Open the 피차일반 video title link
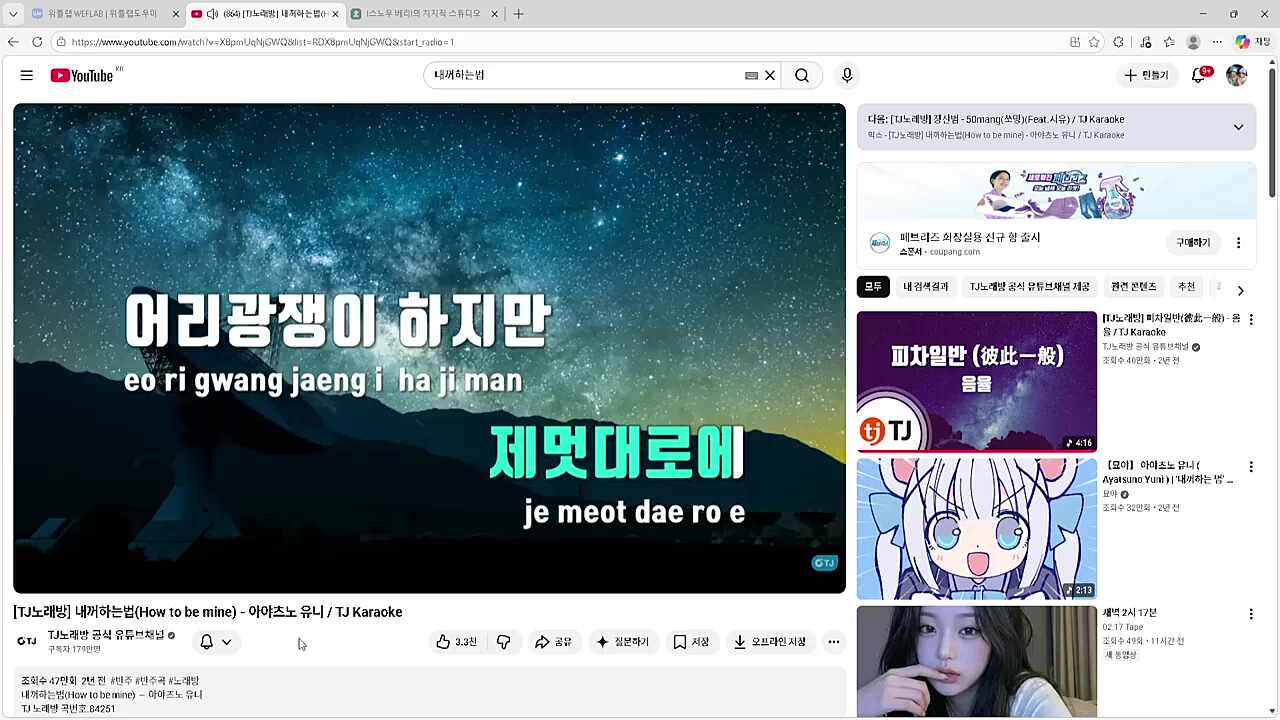 tap(1171, 325)
